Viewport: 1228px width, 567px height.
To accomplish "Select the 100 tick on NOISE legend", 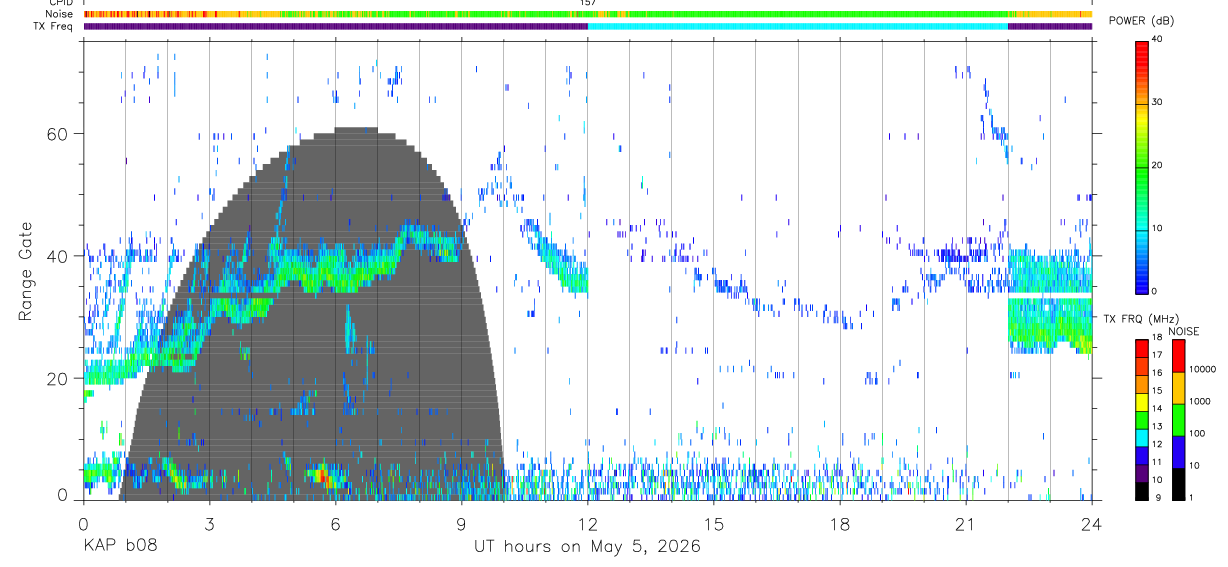I will pyautogui.click(x=1198, y=433).
